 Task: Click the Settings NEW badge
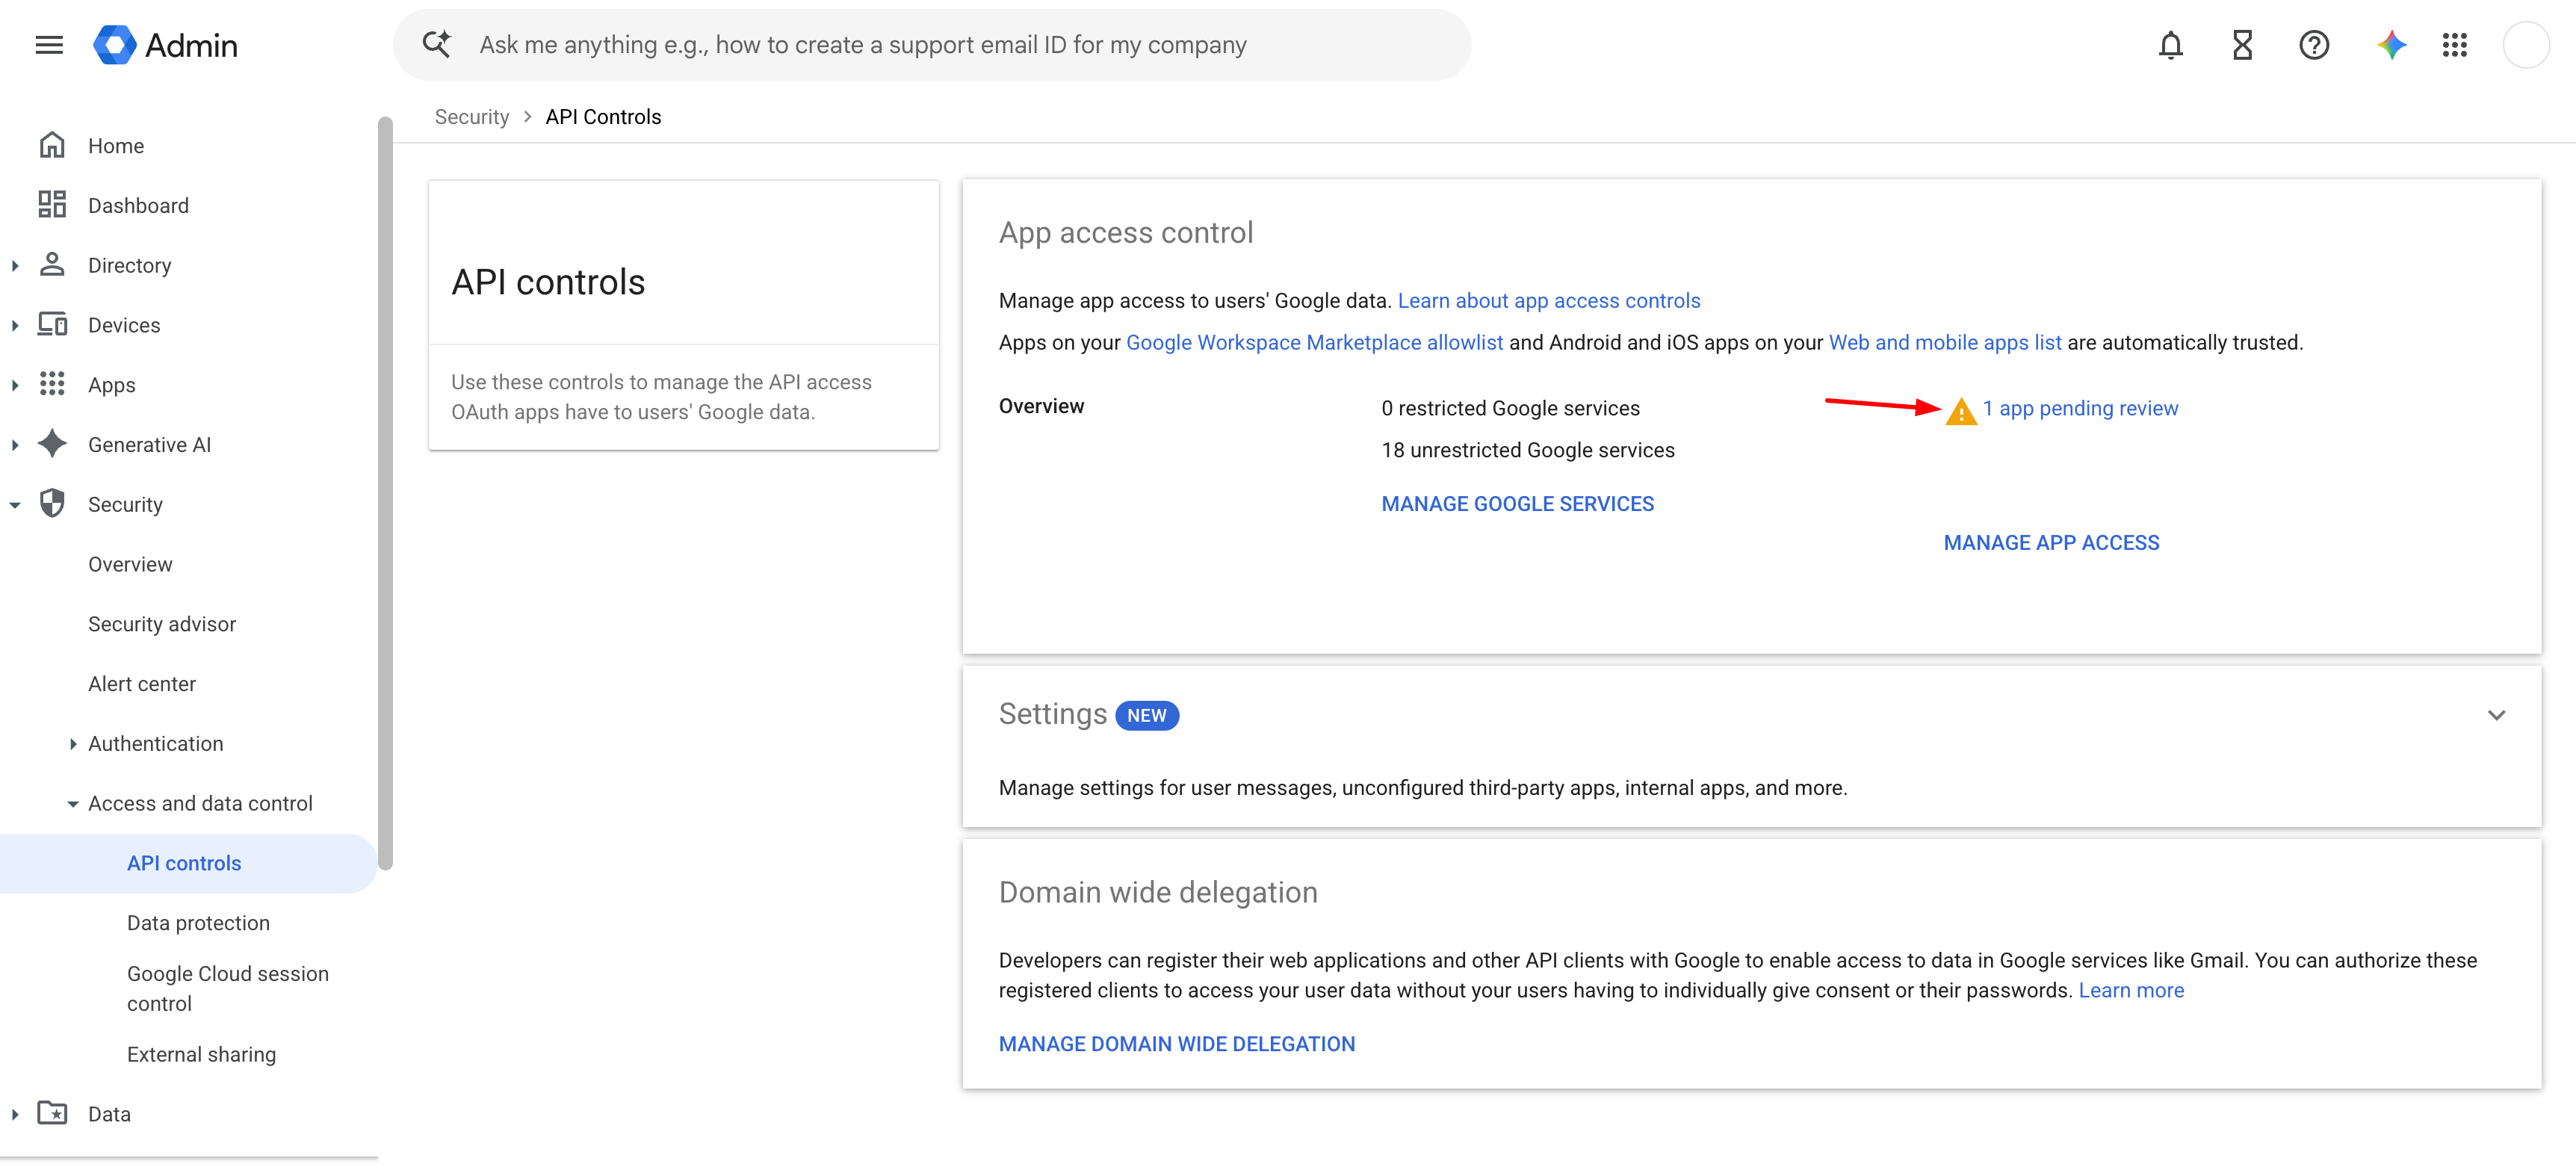point(1146,716)
